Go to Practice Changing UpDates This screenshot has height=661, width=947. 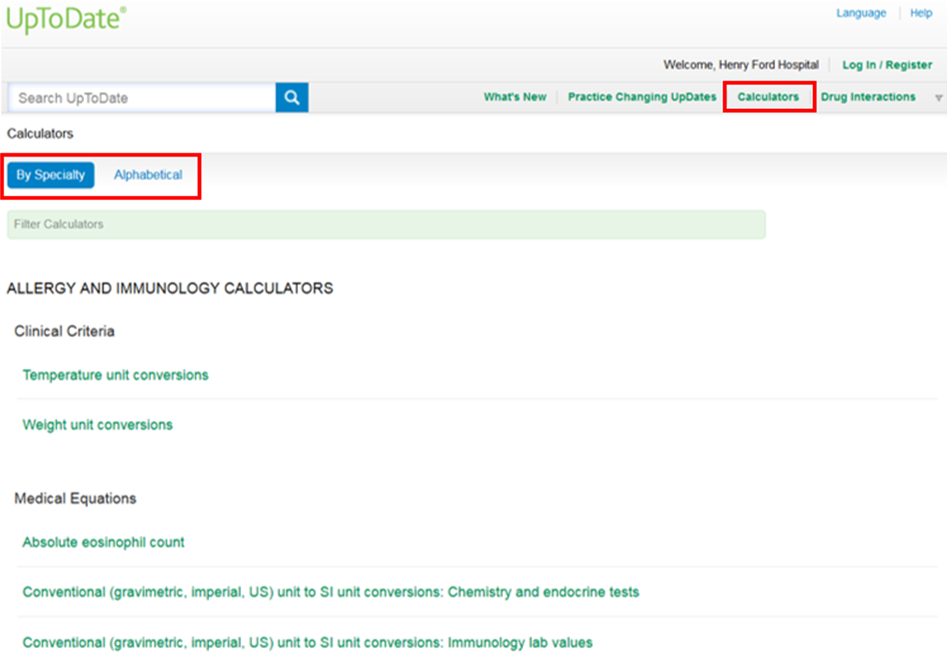tap(642, 97)
